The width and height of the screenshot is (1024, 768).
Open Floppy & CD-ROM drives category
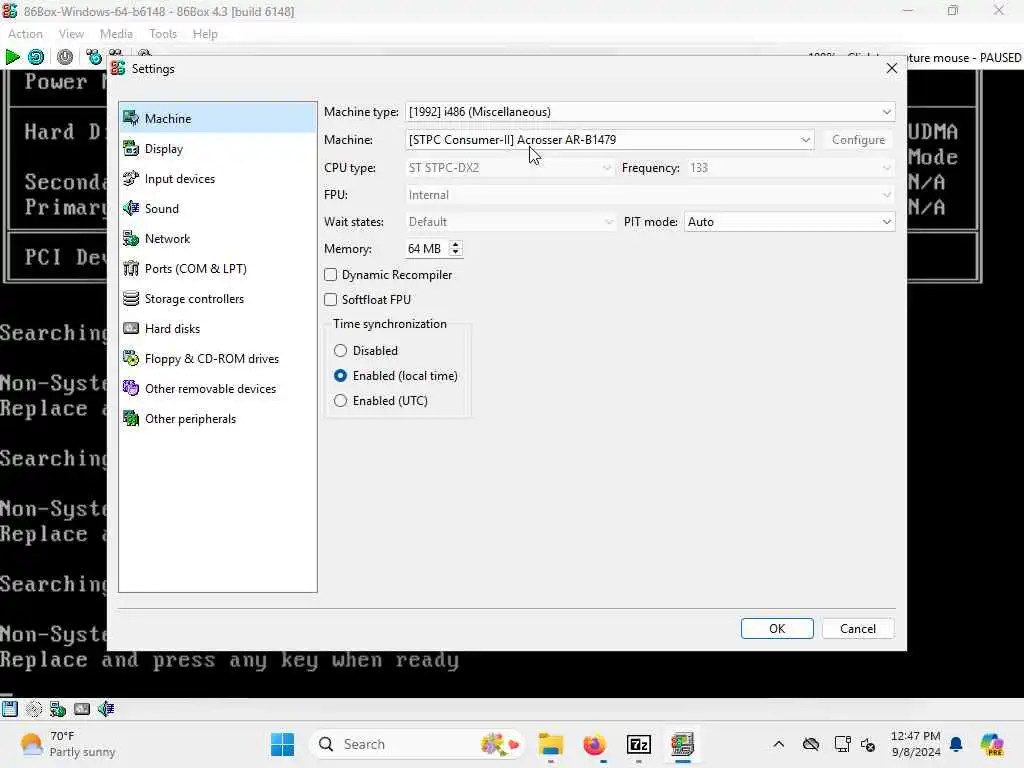click(x=217, y=359)
